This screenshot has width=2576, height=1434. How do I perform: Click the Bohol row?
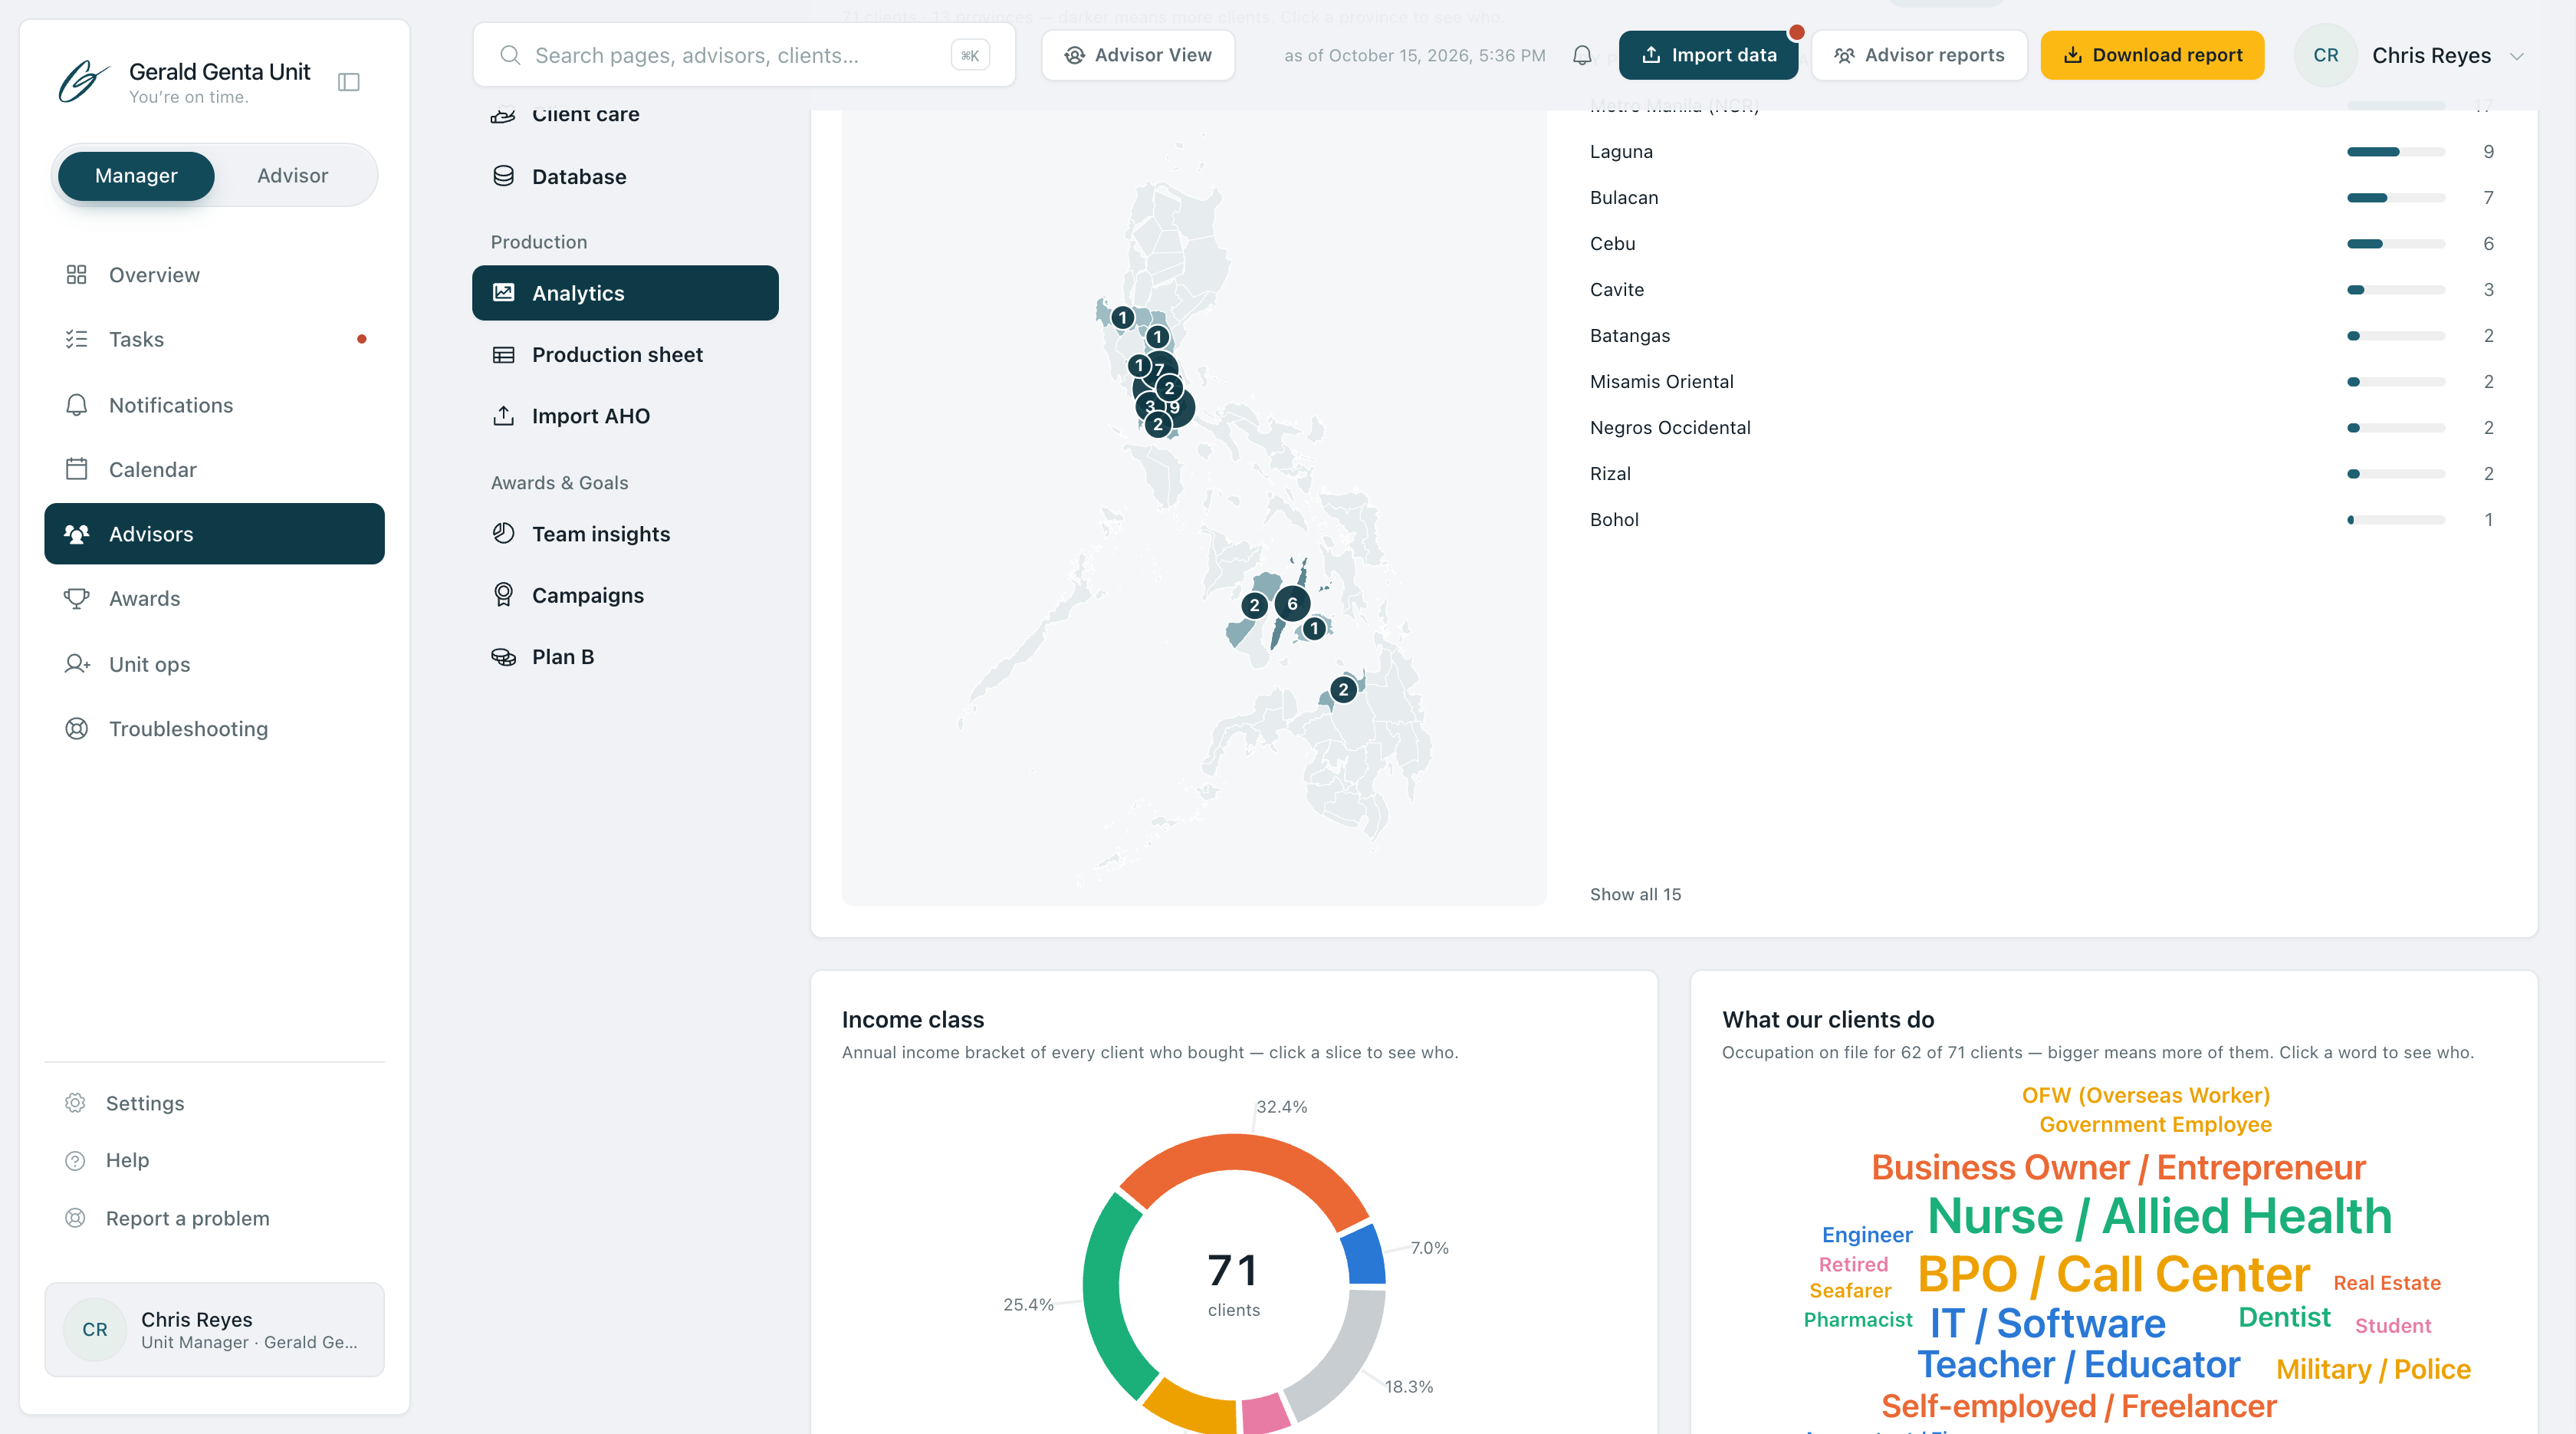click(2041, 520)
